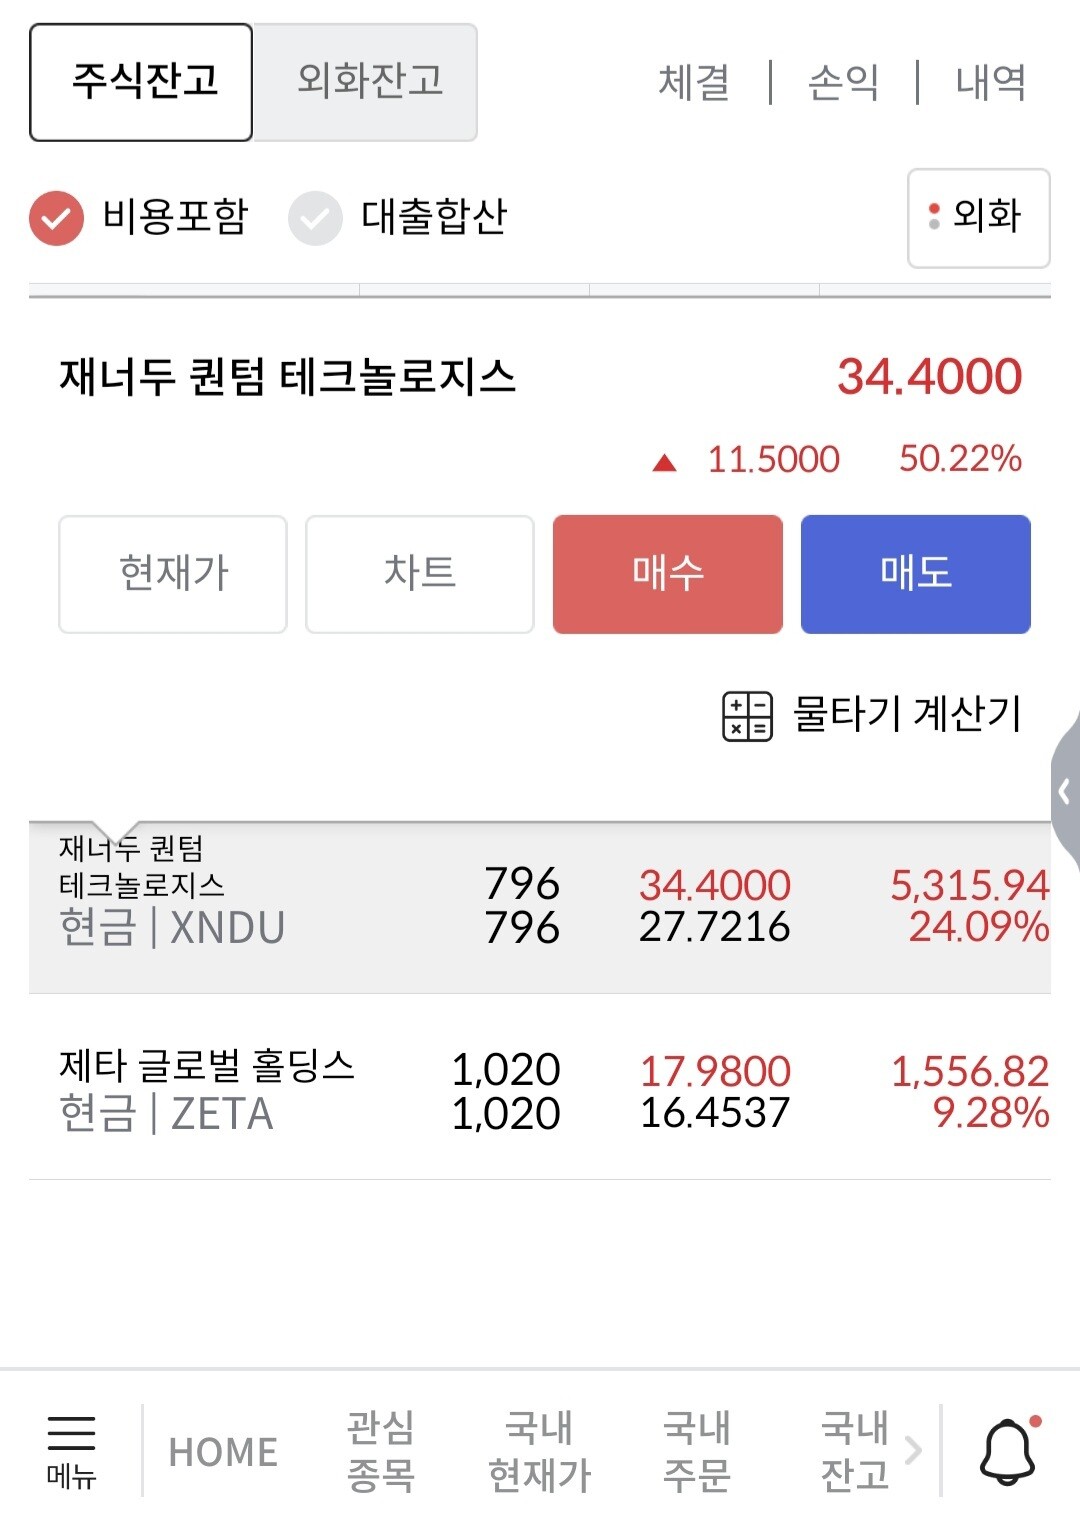The width and height of the screenshot is (1080, 1535).
Task: Go to HOME in bottom navigation
Action: 223,1452
